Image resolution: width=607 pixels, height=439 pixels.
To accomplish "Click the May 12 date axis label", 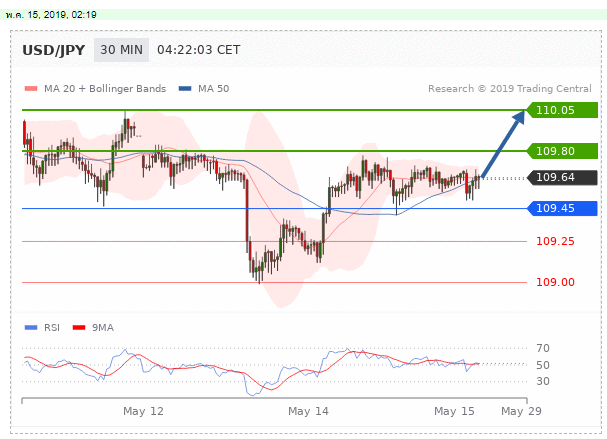I will tap(143, 411).
